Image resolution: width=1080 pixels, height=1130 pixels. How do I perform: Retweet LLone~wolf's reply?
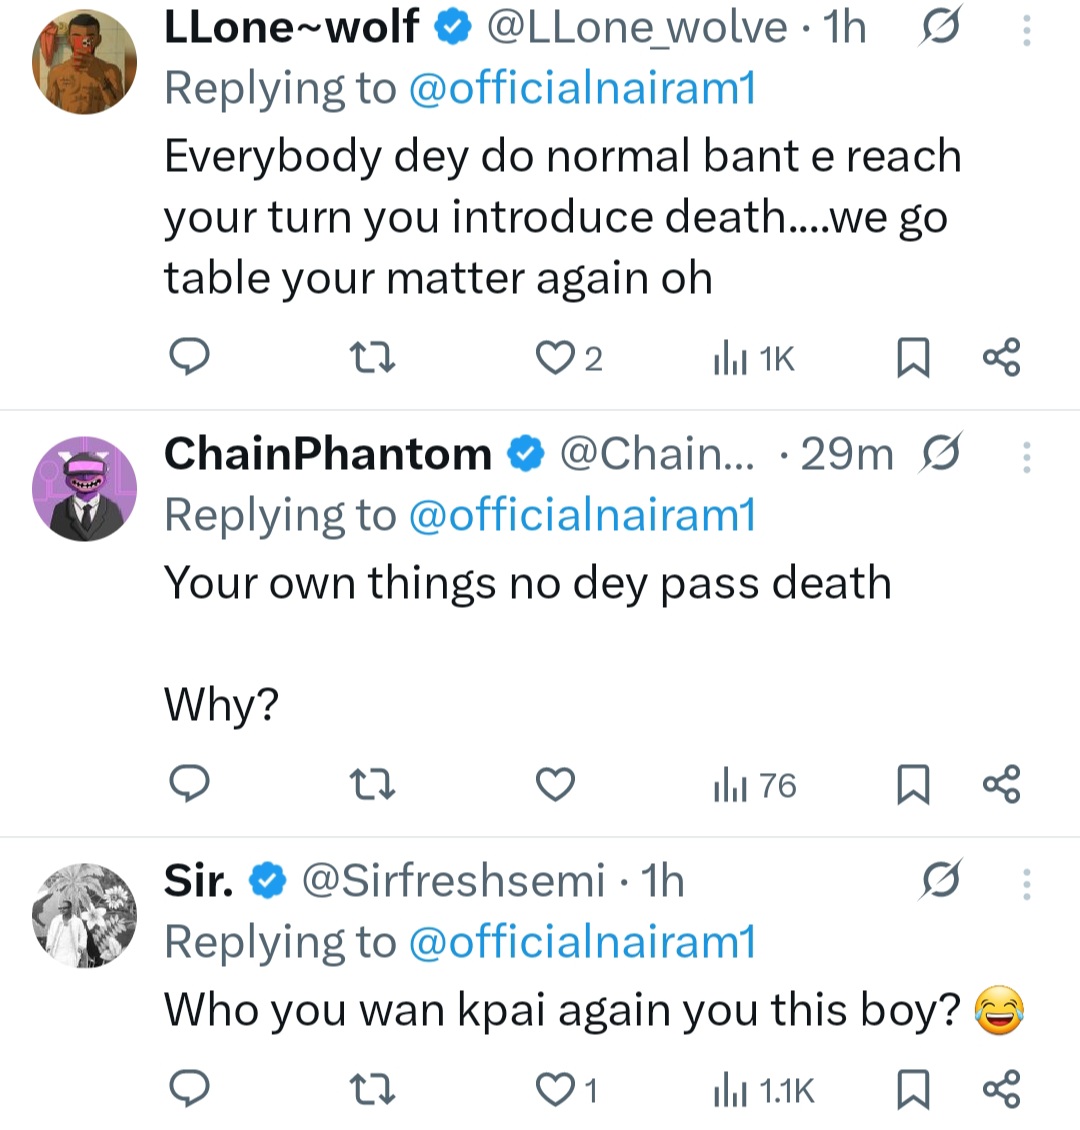[x=374, y=357]
